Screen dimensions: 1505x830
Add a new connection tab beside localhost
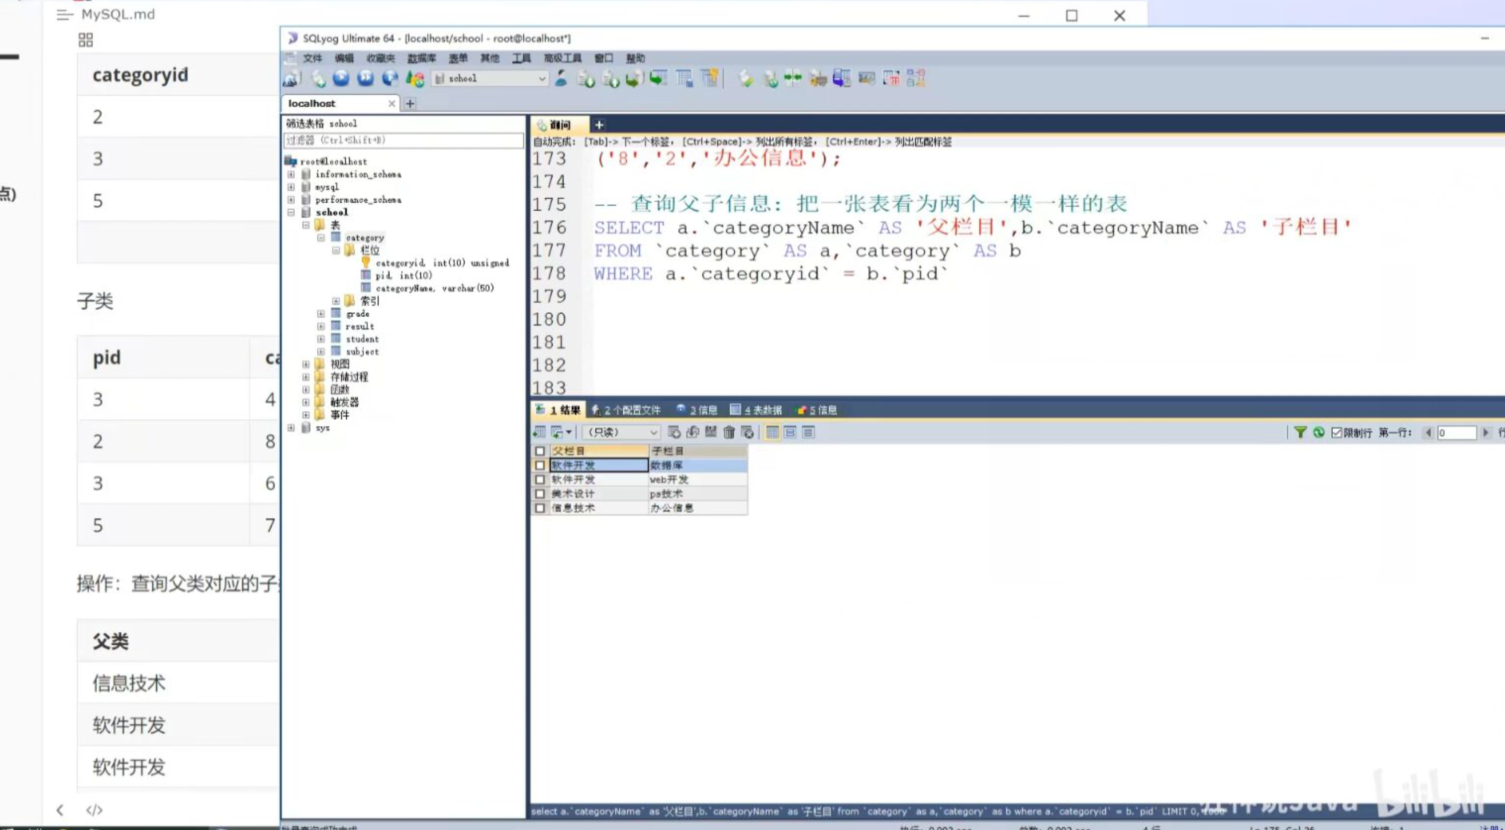[x=410, y=104]
